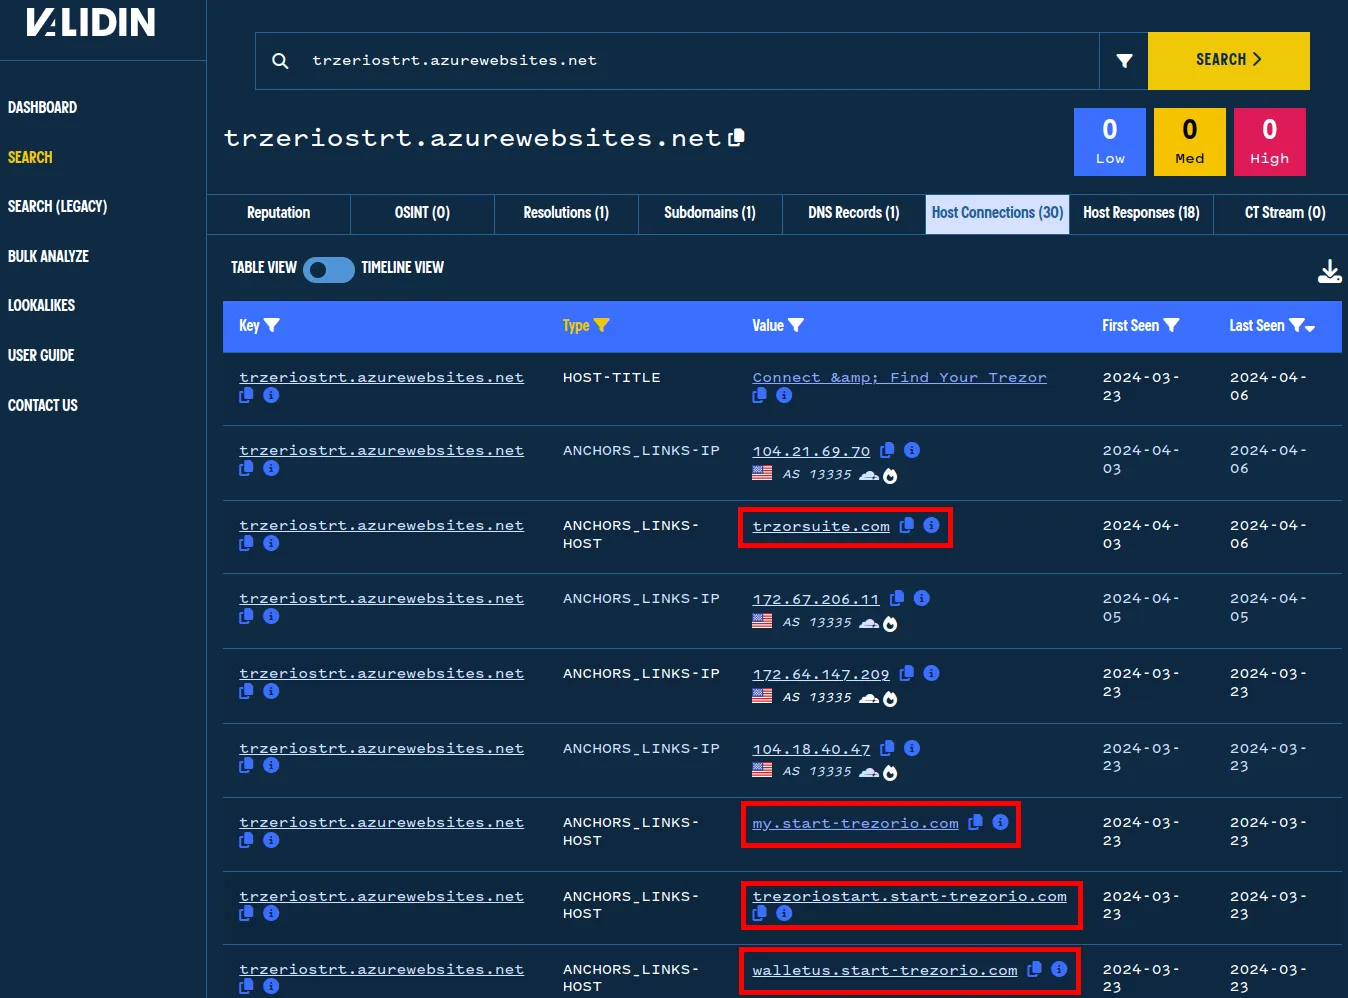Copy the IP 104.18.40.47
Viewport: 1348px width, 998px height.
click(887, 748)
